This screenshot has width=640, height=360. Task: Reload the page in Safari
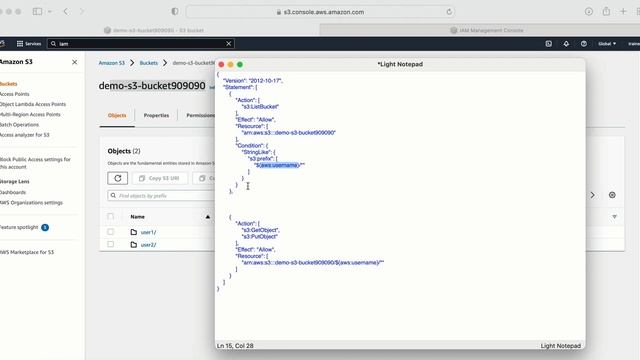tap(449, 12)
